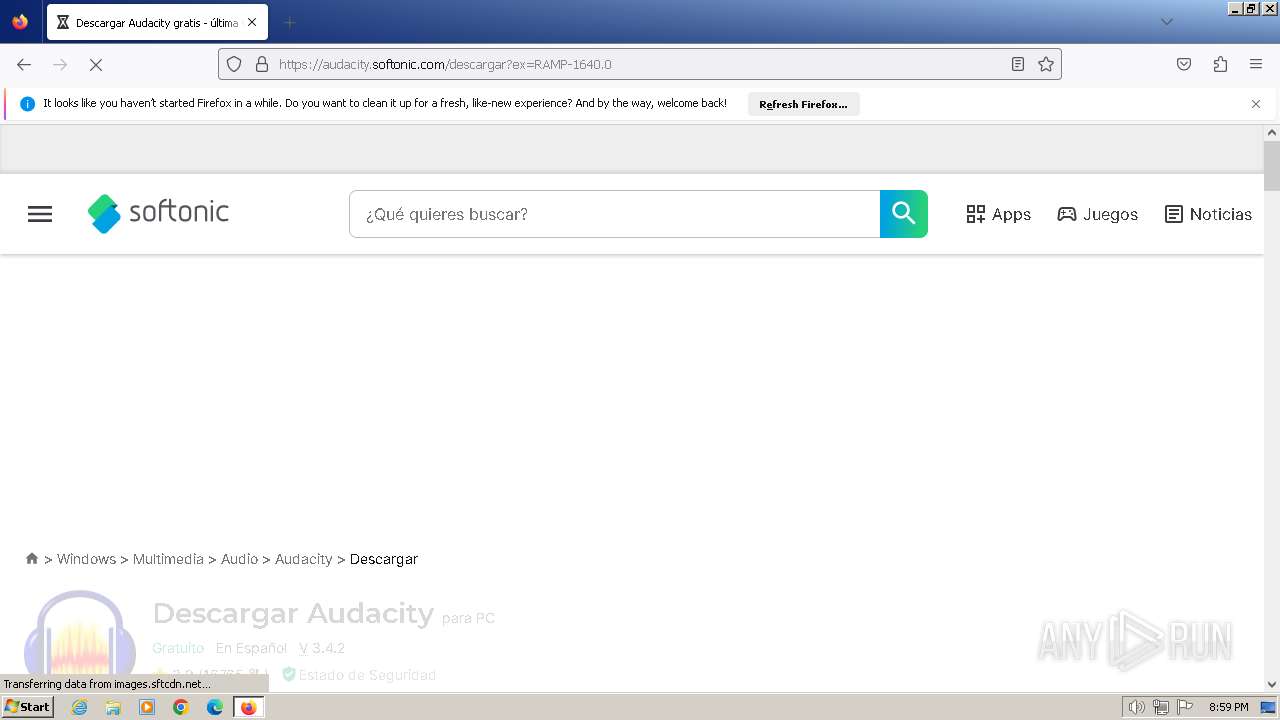
Task: Bookmark this page with the star
Action: click(x=1046, y=64)
